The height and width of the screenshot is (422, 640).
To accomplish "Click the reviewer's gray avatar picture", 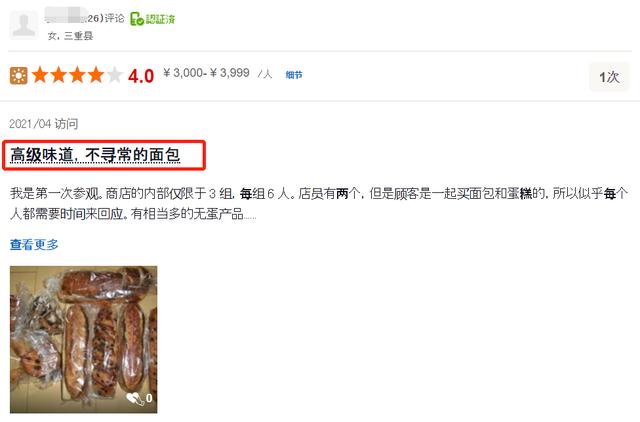I will pos(24,25).
